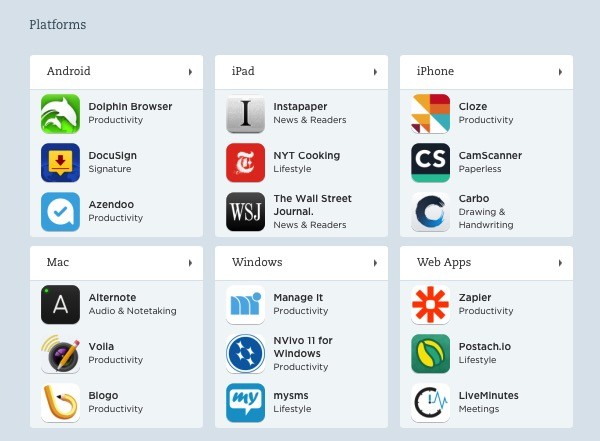
Task: Follow the NYT Cooking title link
Action: 307,155
